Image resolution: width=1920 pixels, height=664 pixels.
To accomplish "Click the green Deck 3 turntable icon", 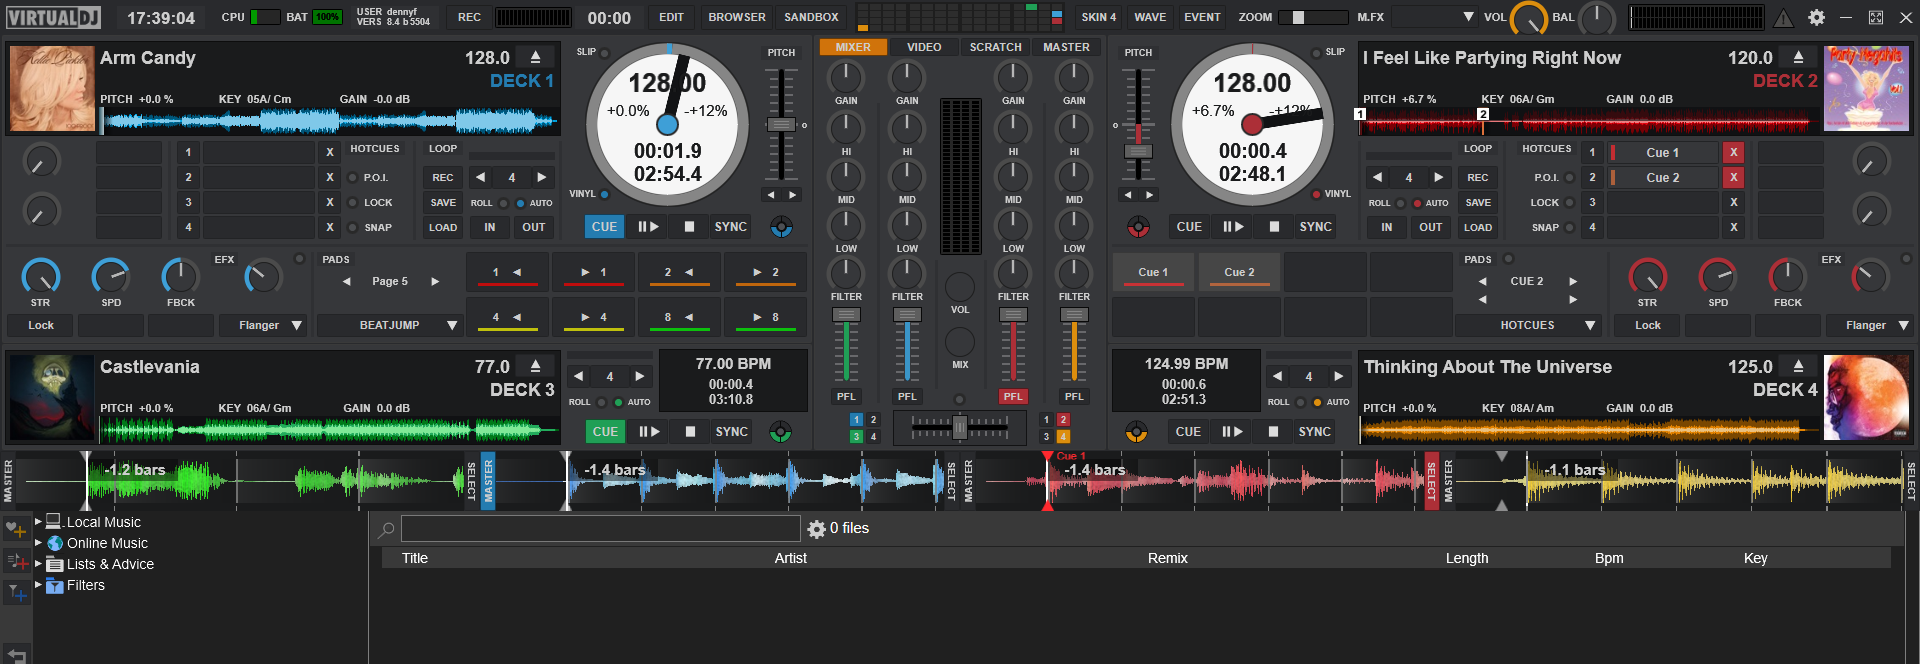I will point(780,432).
